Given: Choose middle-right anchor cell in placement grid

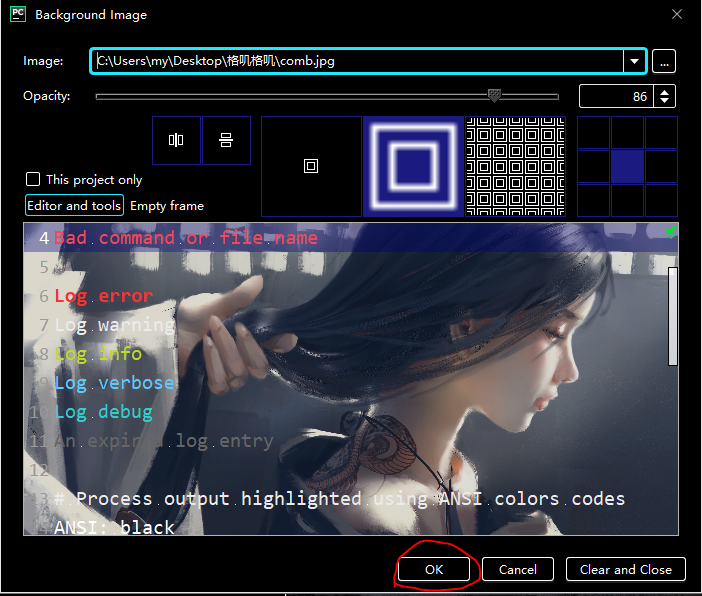Looking at the screenshot, I should pos(661,166).
